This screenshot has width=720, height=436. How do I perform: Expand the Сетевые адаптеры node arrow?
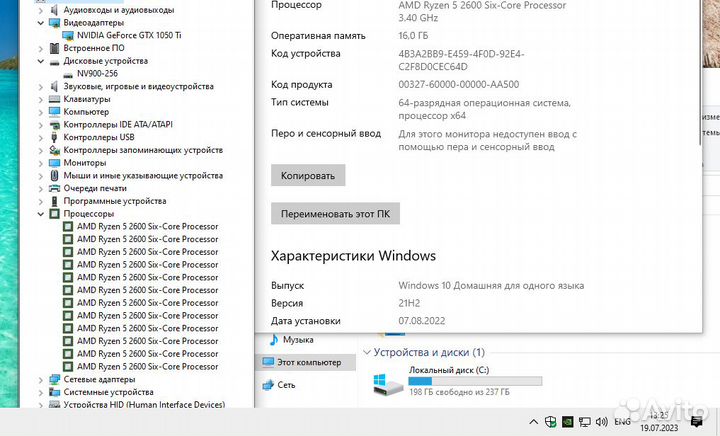tap(40, 380)
